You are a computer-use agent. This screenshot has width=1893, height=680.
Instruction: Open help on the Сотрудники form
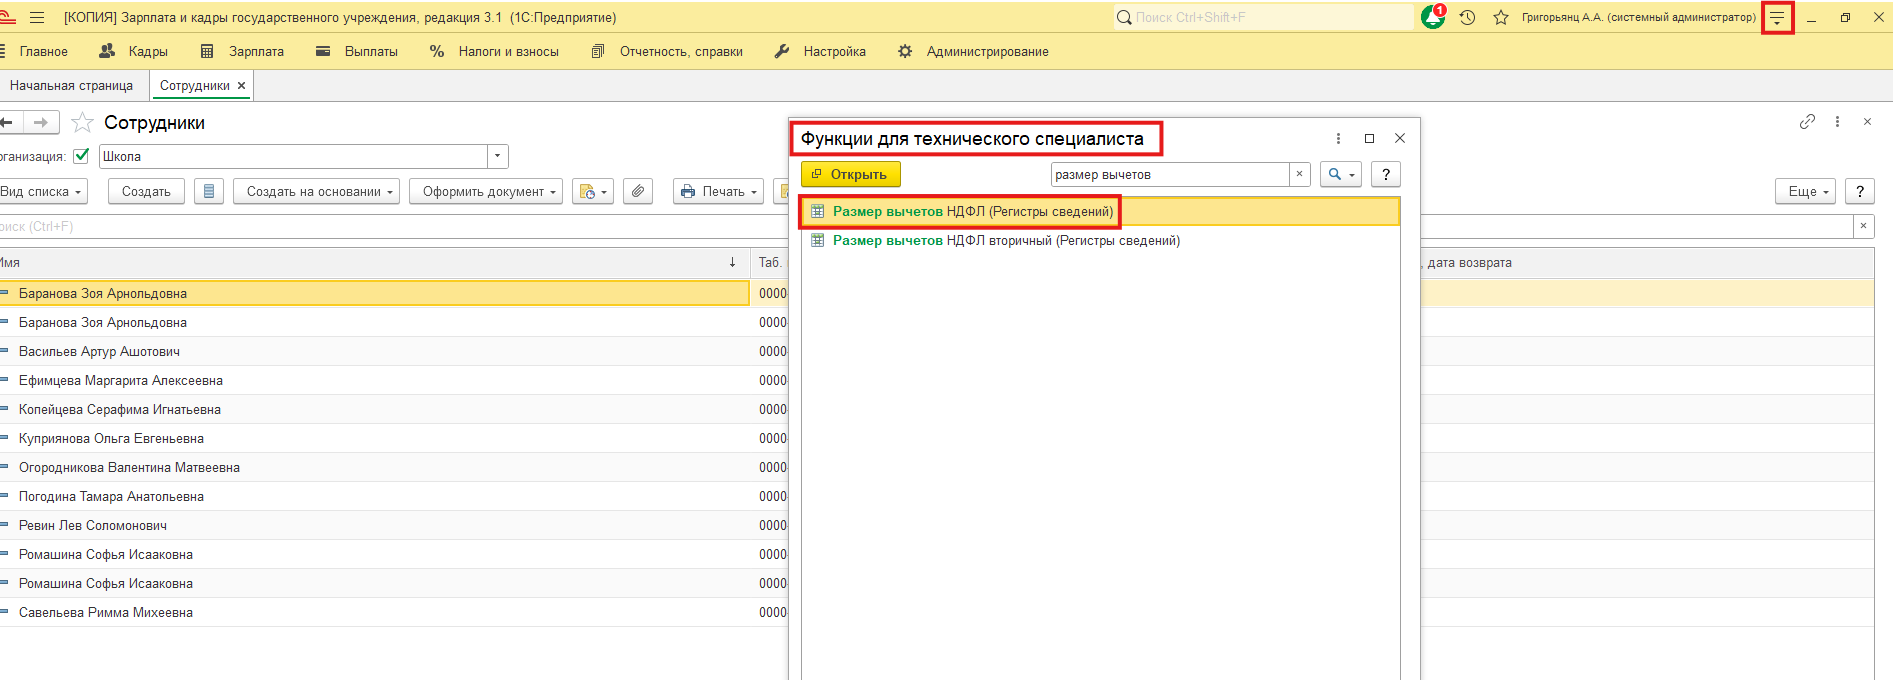tap(1859, 191)
